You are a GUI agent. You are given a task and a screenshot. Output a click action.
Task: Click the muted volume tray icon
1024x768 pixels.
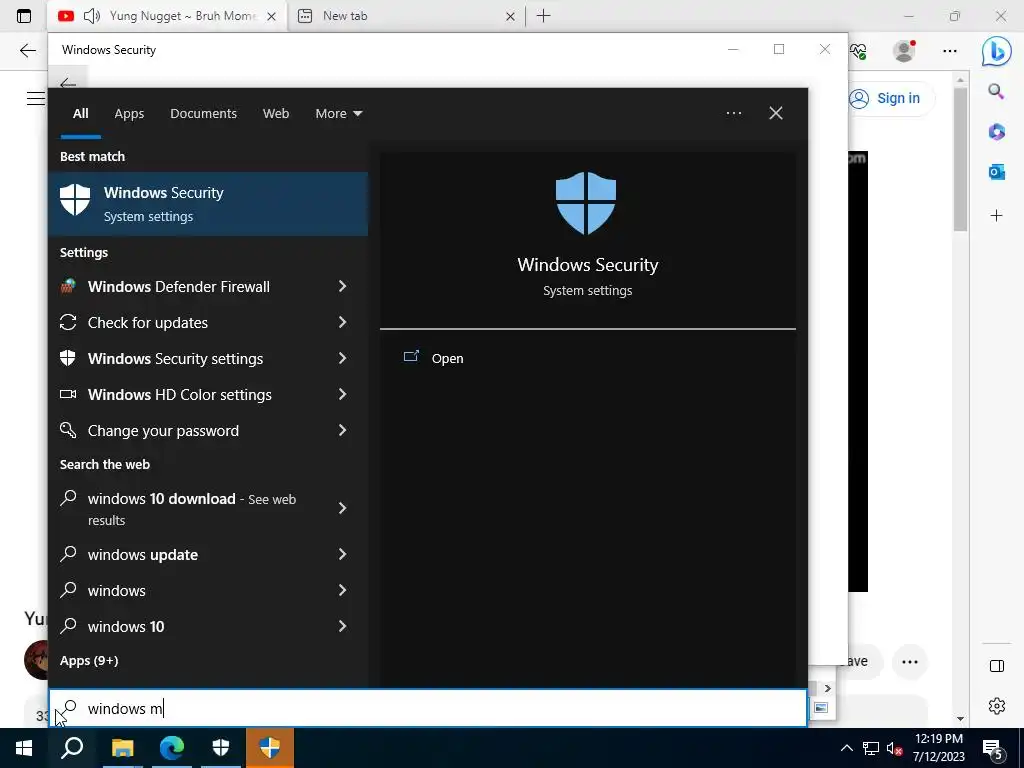coord(894,748)
